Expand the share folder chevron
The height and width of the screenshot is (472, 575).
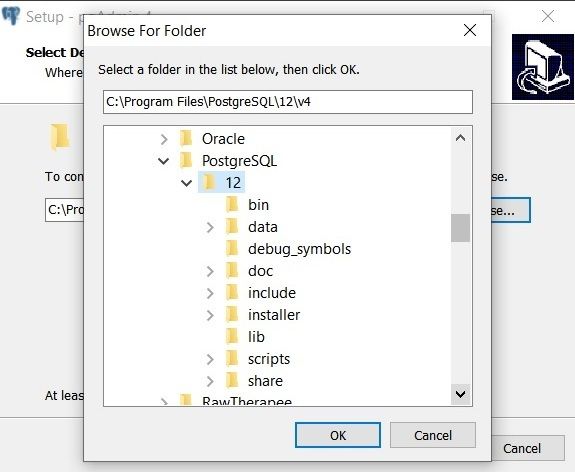[x=210, y=381]
